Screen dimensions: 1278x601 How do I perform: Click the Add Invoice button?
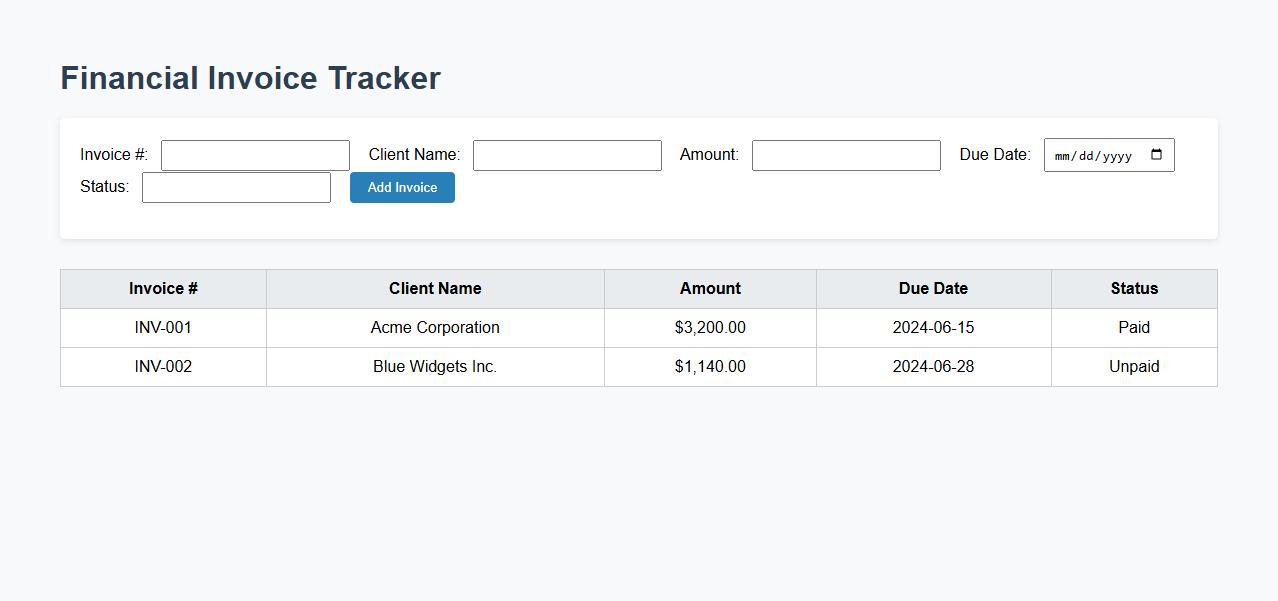pyautogui.click(x=402, y=187)
